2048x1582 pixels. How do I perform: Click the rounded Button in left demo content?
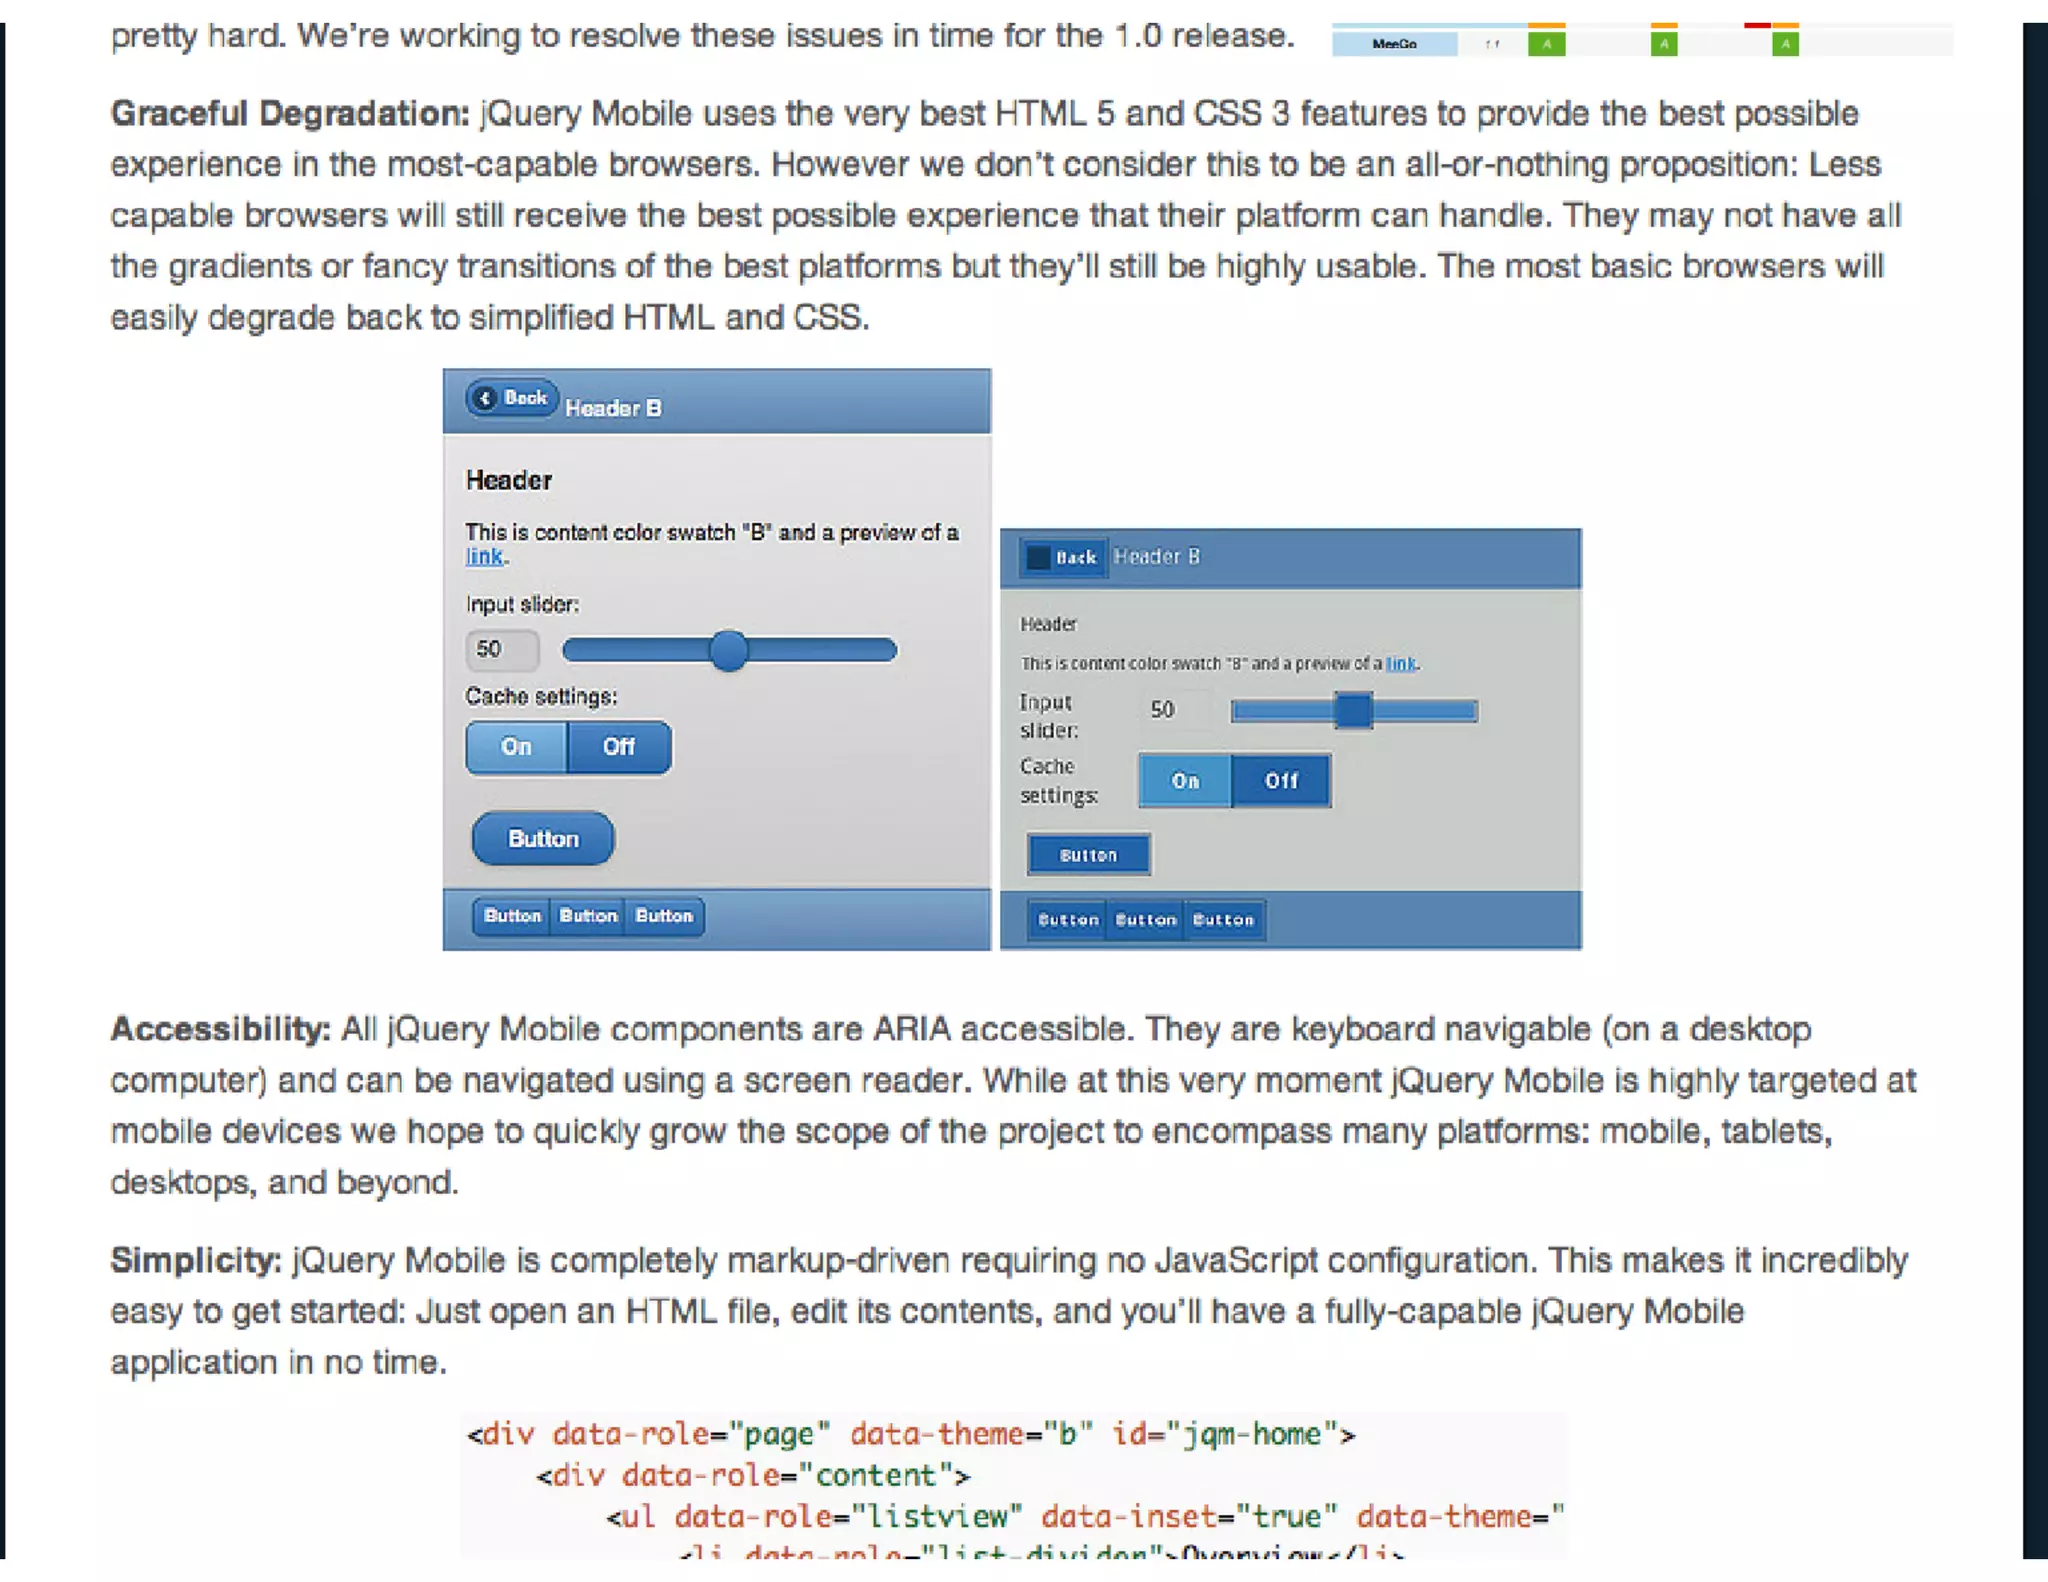coord(543,839)
